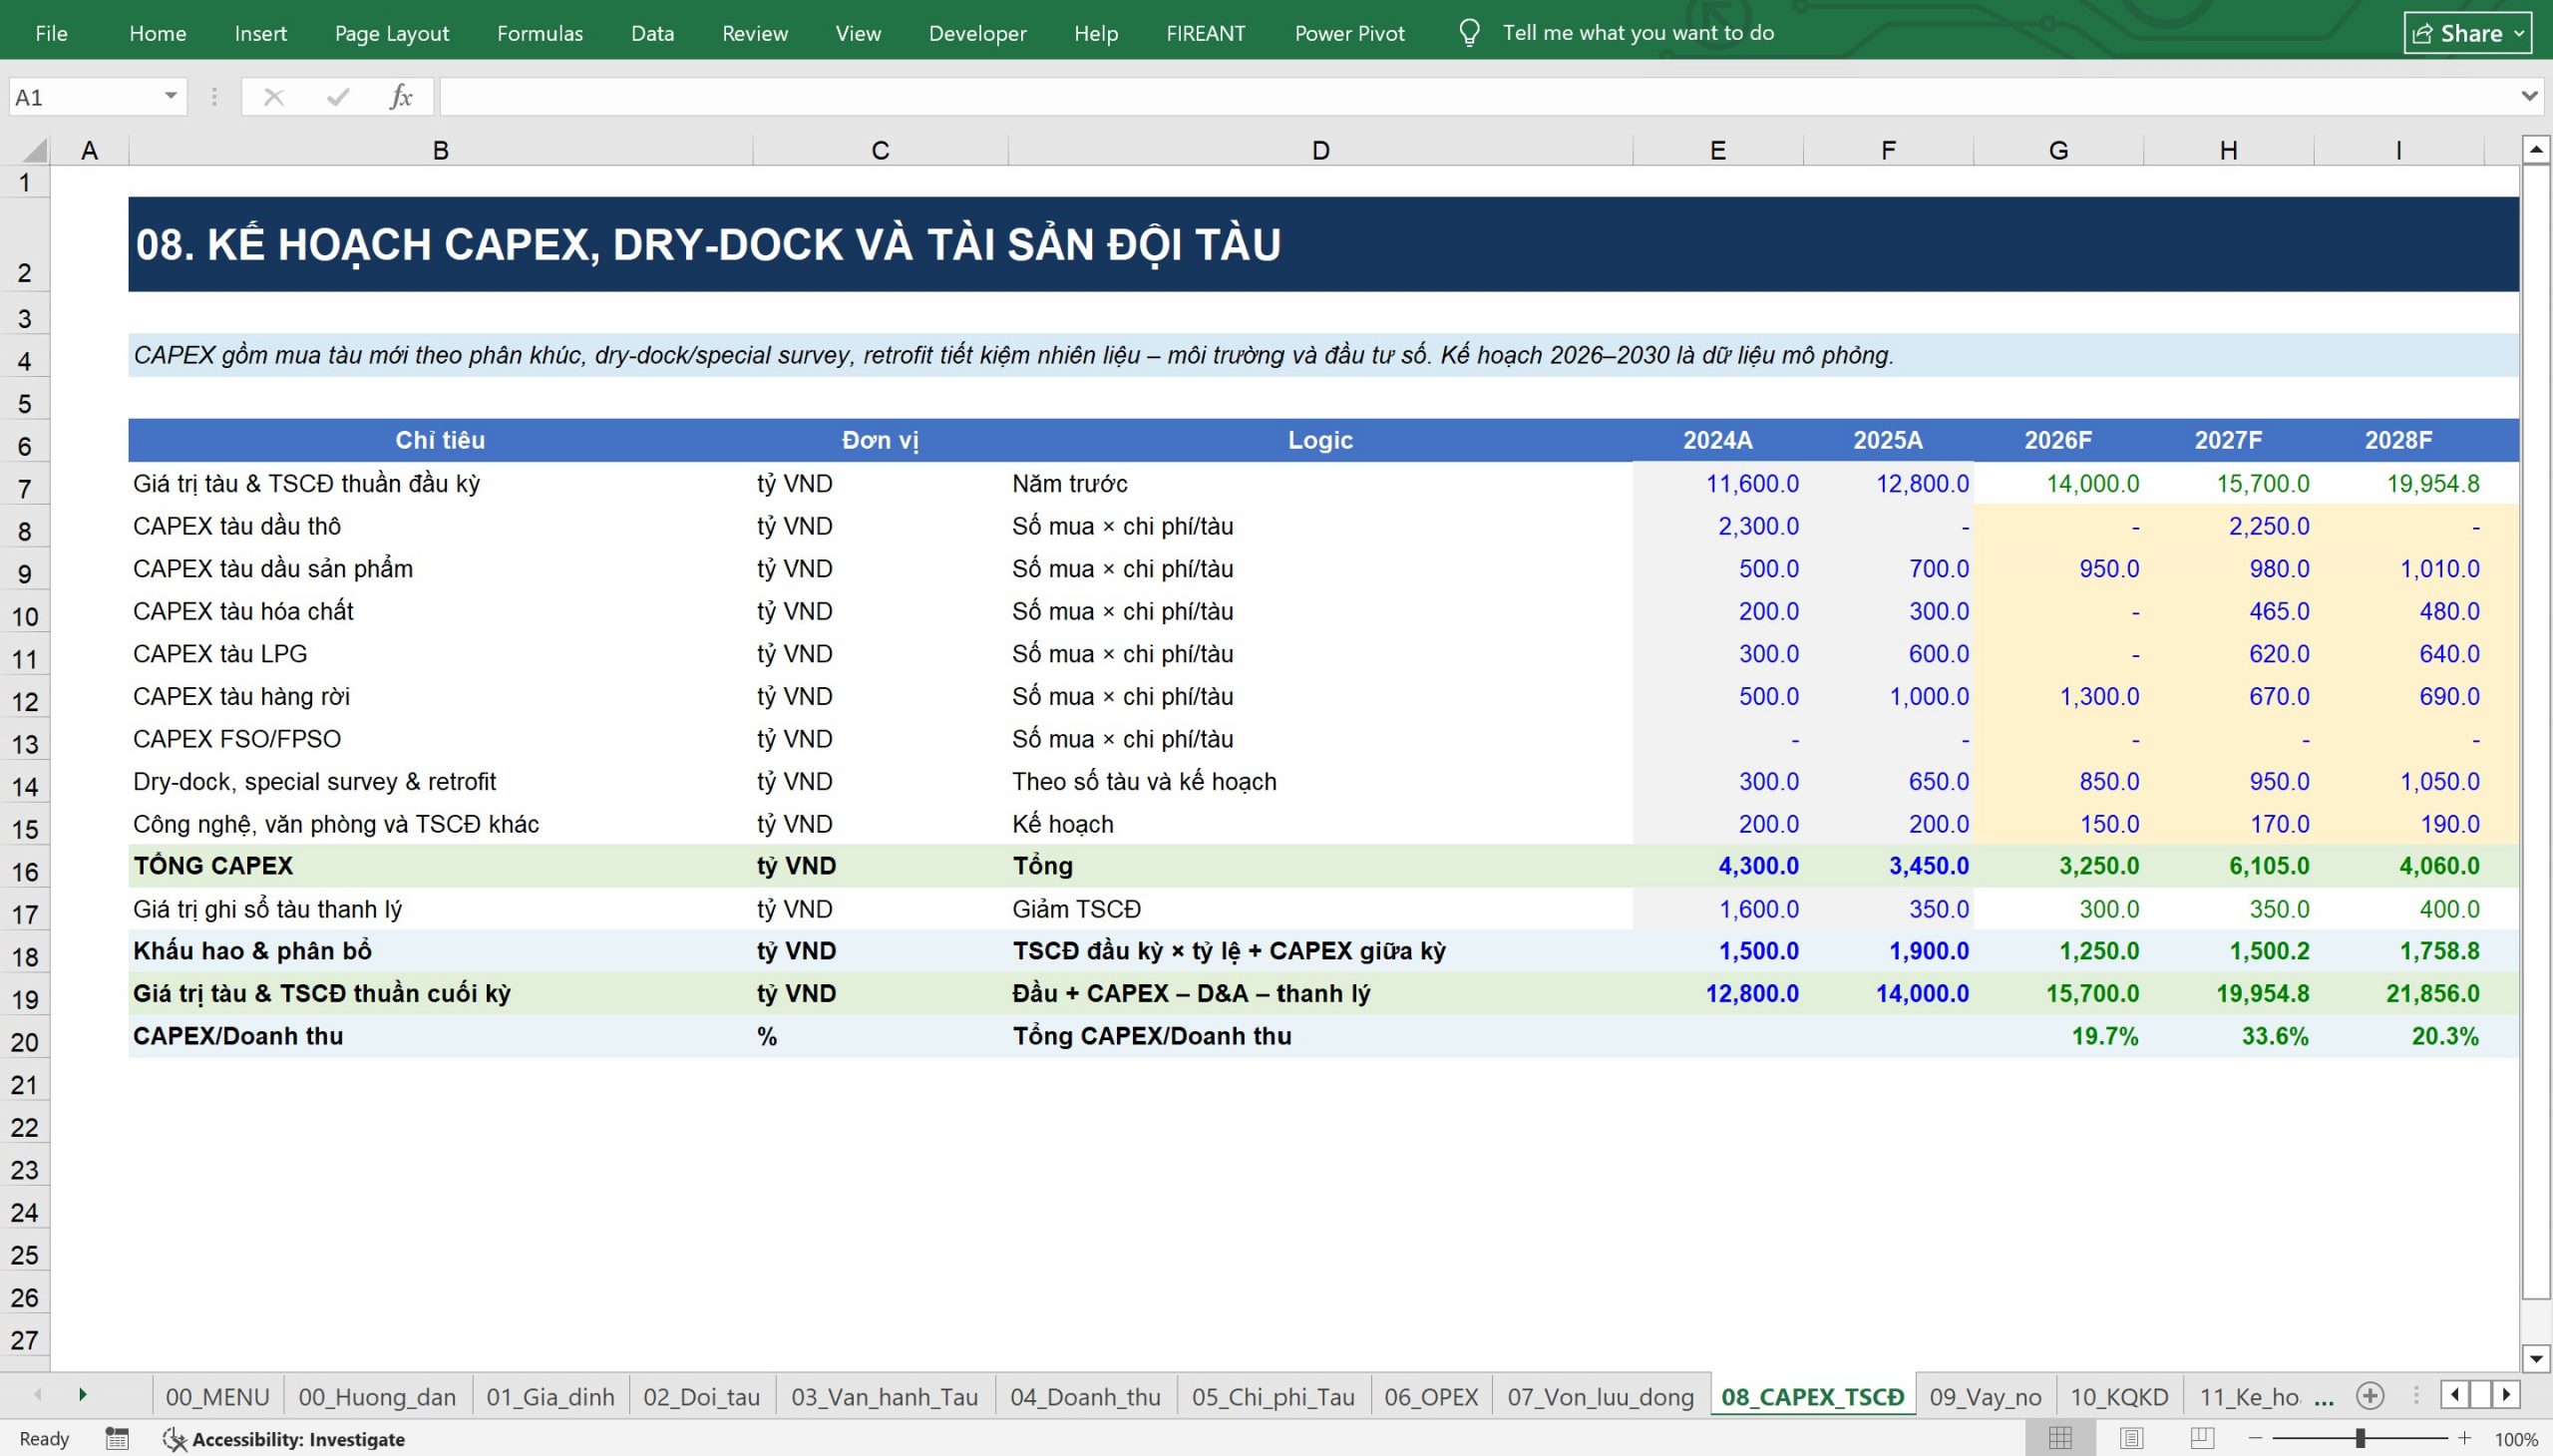Open the Page Layout ribbon tab
This screenshot has width=2553, height=1456.
(391, 33)
